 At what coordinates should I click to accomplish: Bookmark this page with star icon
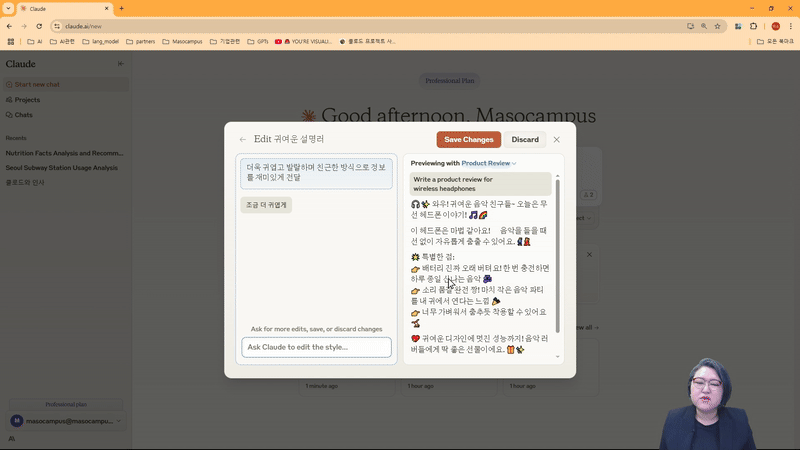pos(717,26)
